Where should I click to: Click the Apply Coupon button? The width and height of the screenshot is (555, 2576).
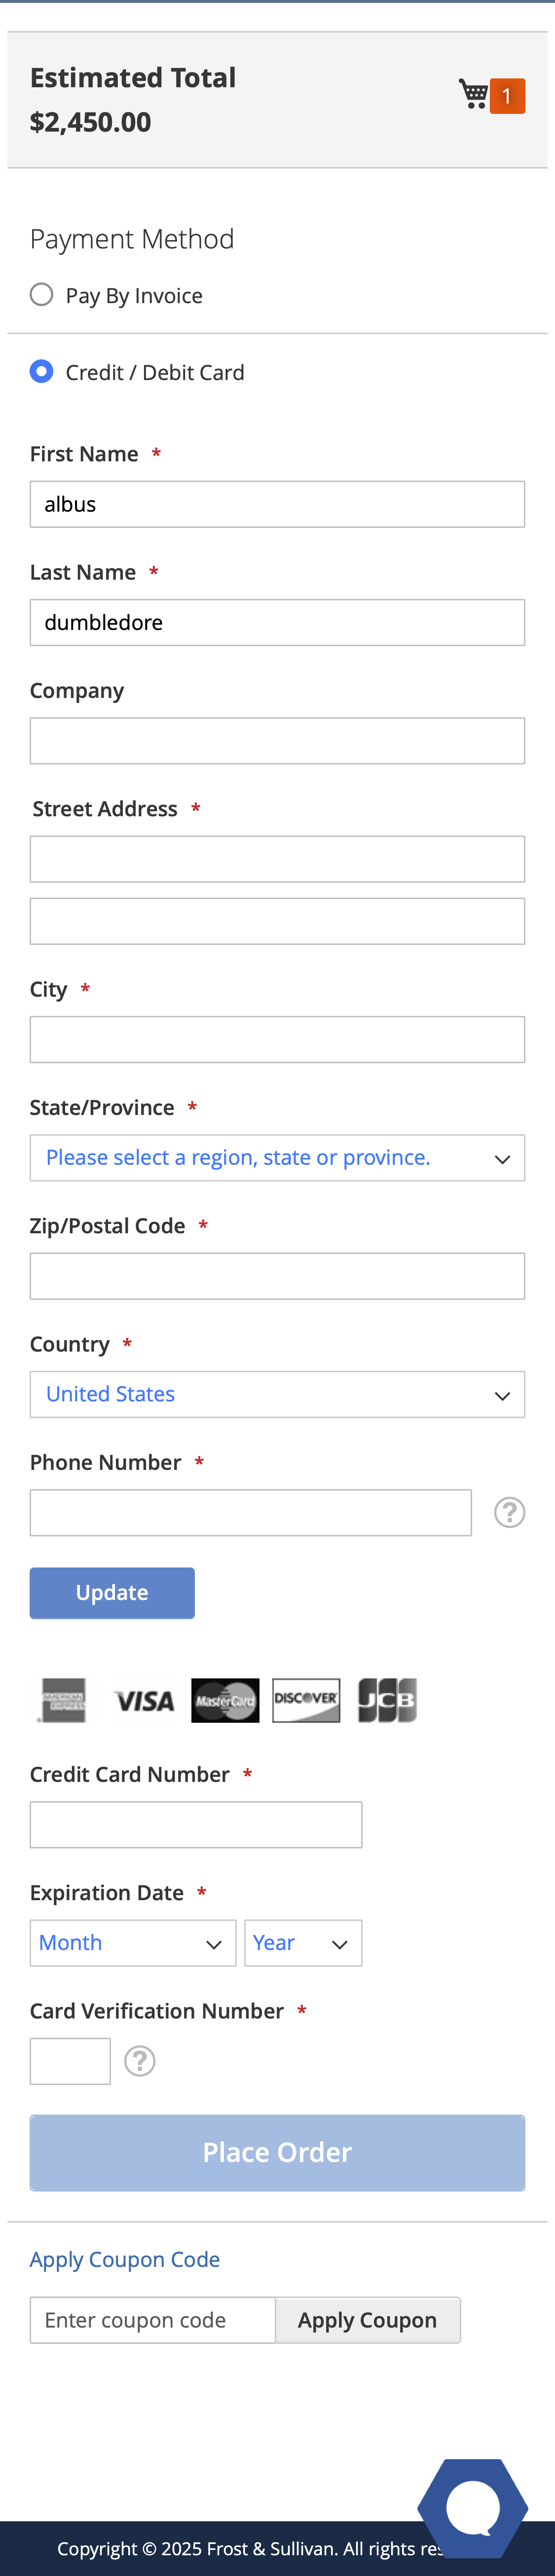[367, 2320]
